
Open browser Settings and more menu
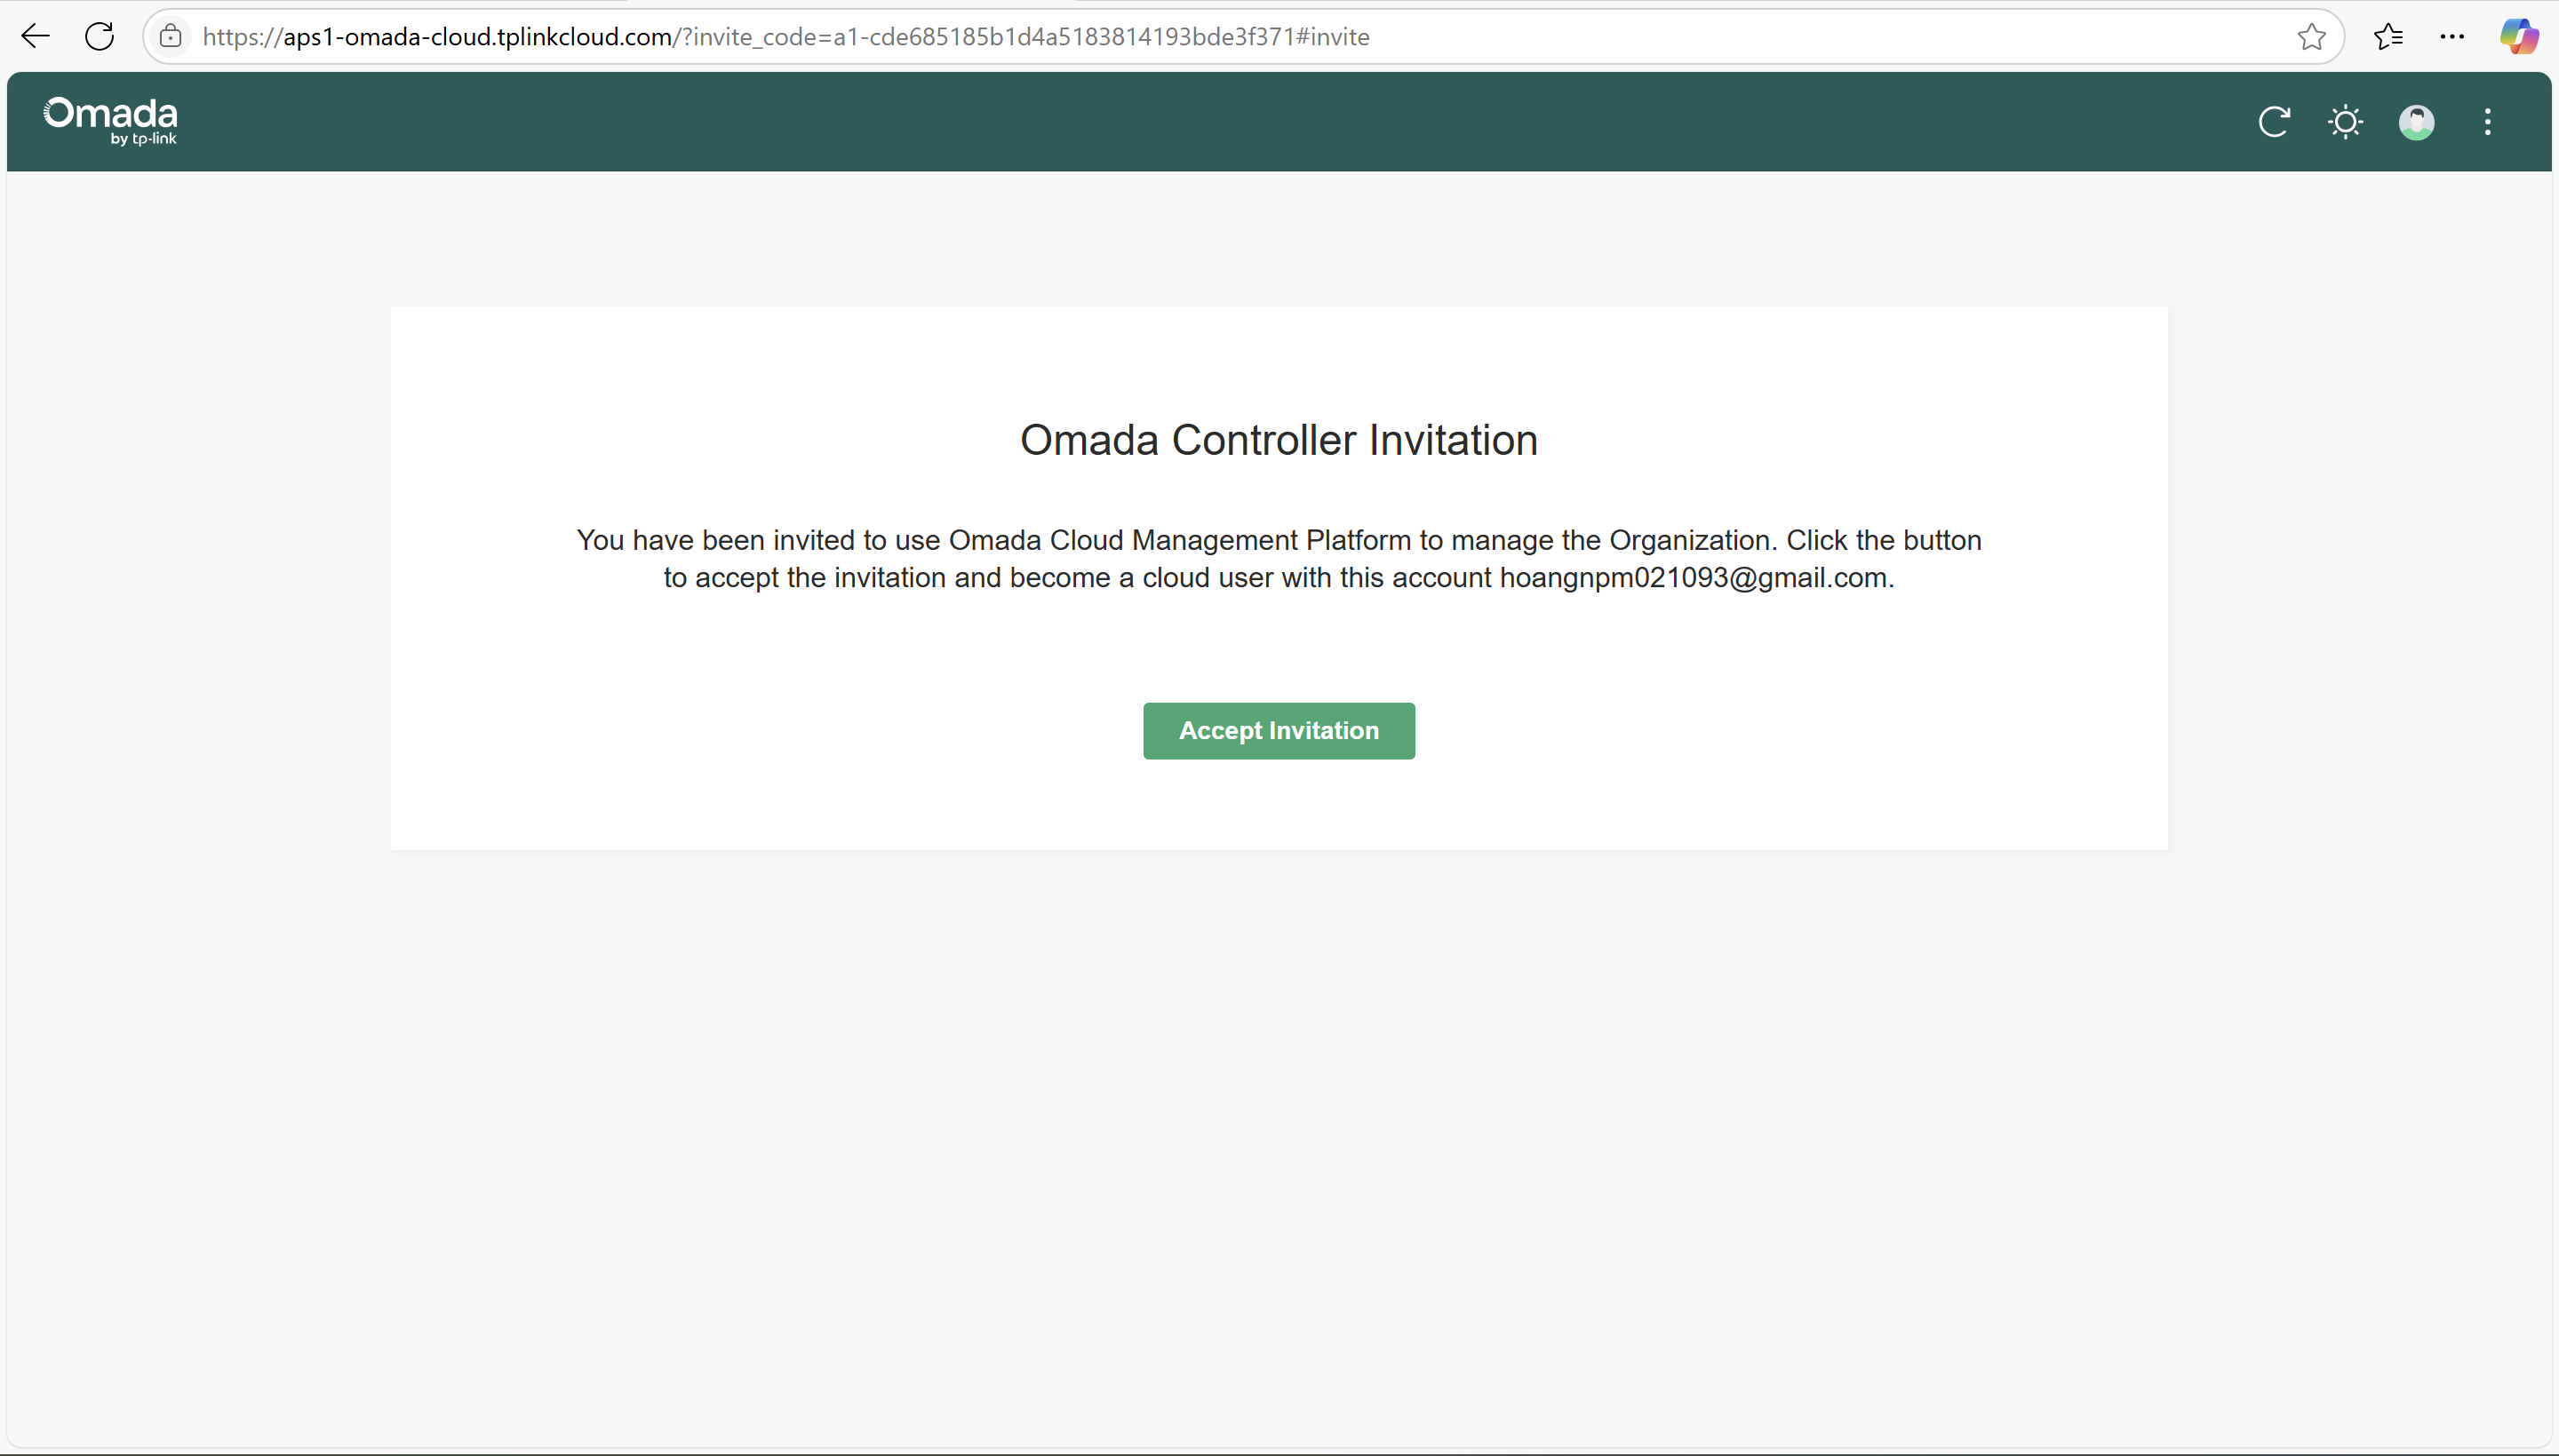(2452, 37)
